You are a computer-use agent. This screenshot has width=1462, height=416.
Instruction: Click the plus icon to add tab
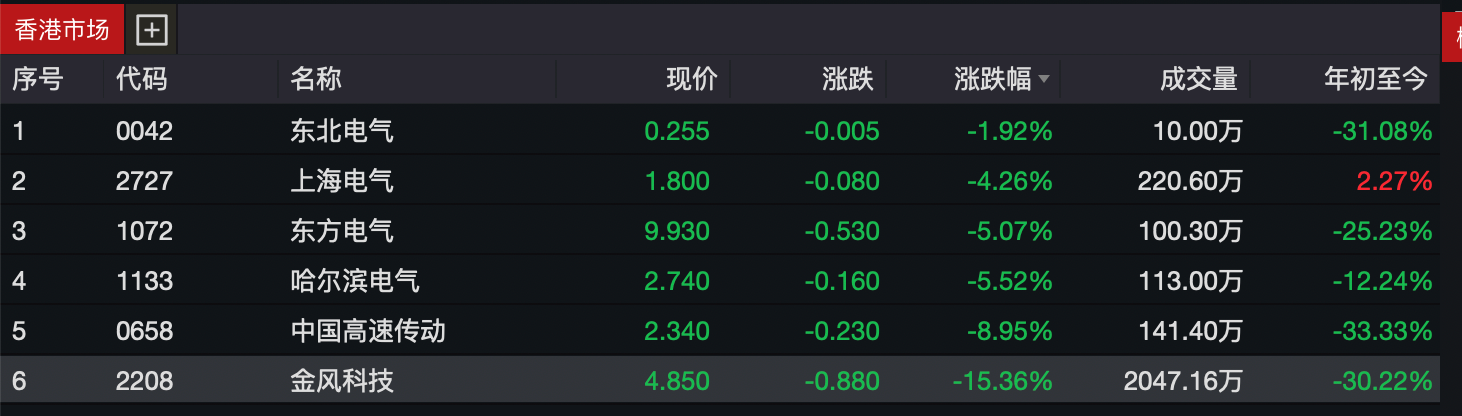click(152, 30)
